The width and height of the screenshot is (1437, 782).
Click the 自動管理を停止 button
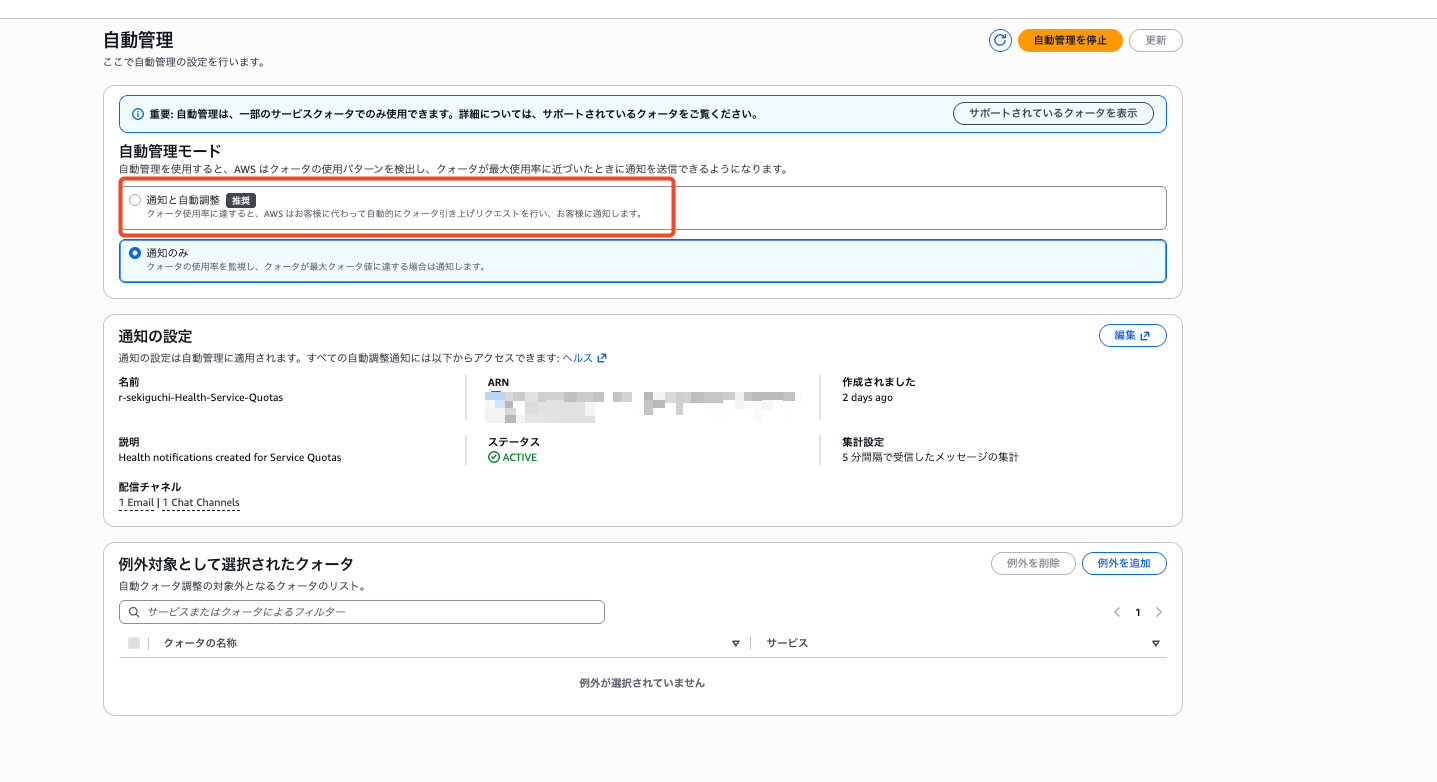[x=1069, y=40]
